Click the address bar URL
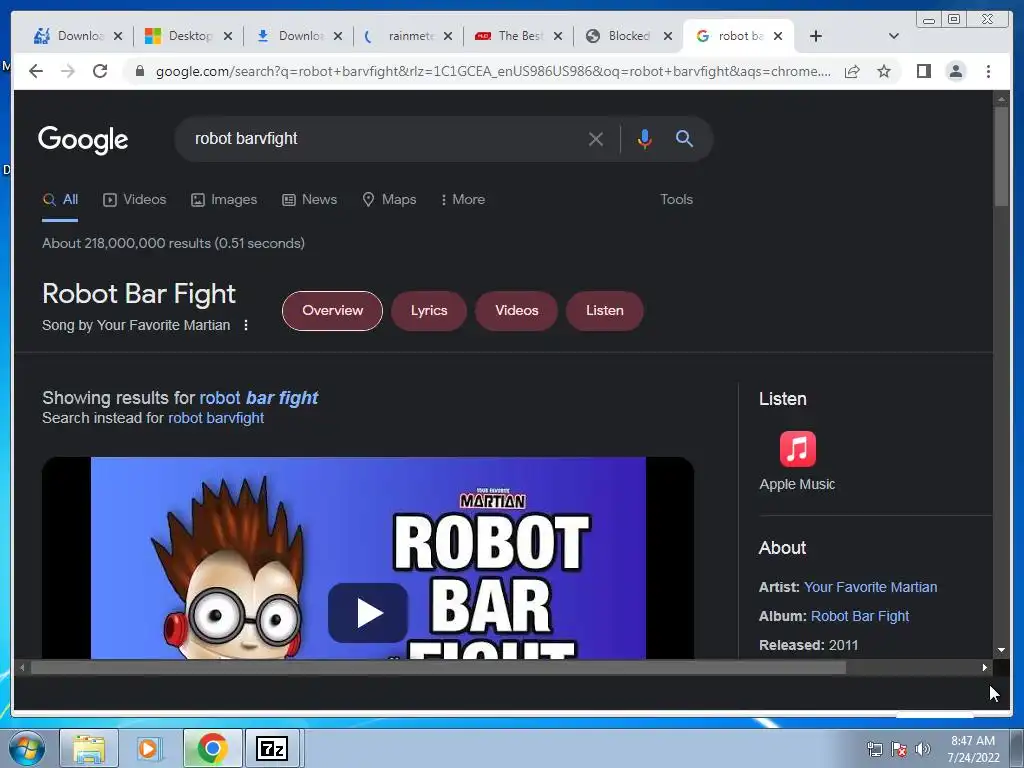The height and width of the screenshot is (768, 1024). [493, 71]
